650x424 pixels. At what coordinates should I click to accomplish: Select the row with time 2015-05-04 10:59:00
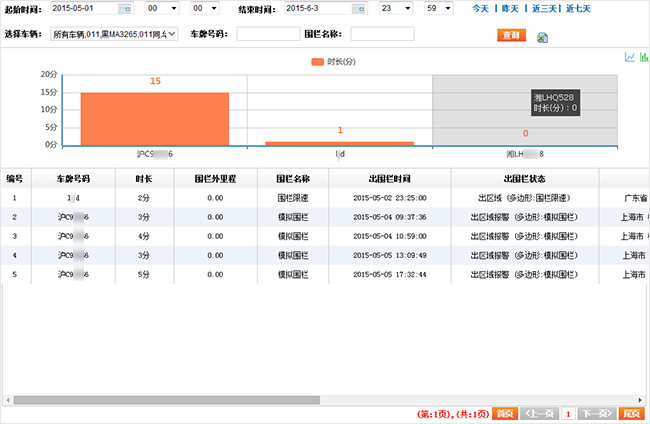325,236
